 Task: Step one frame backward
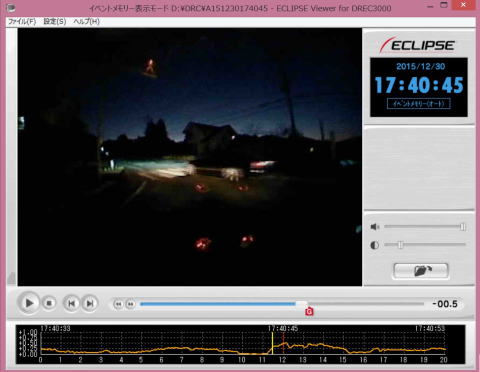[x=118, y=304]
